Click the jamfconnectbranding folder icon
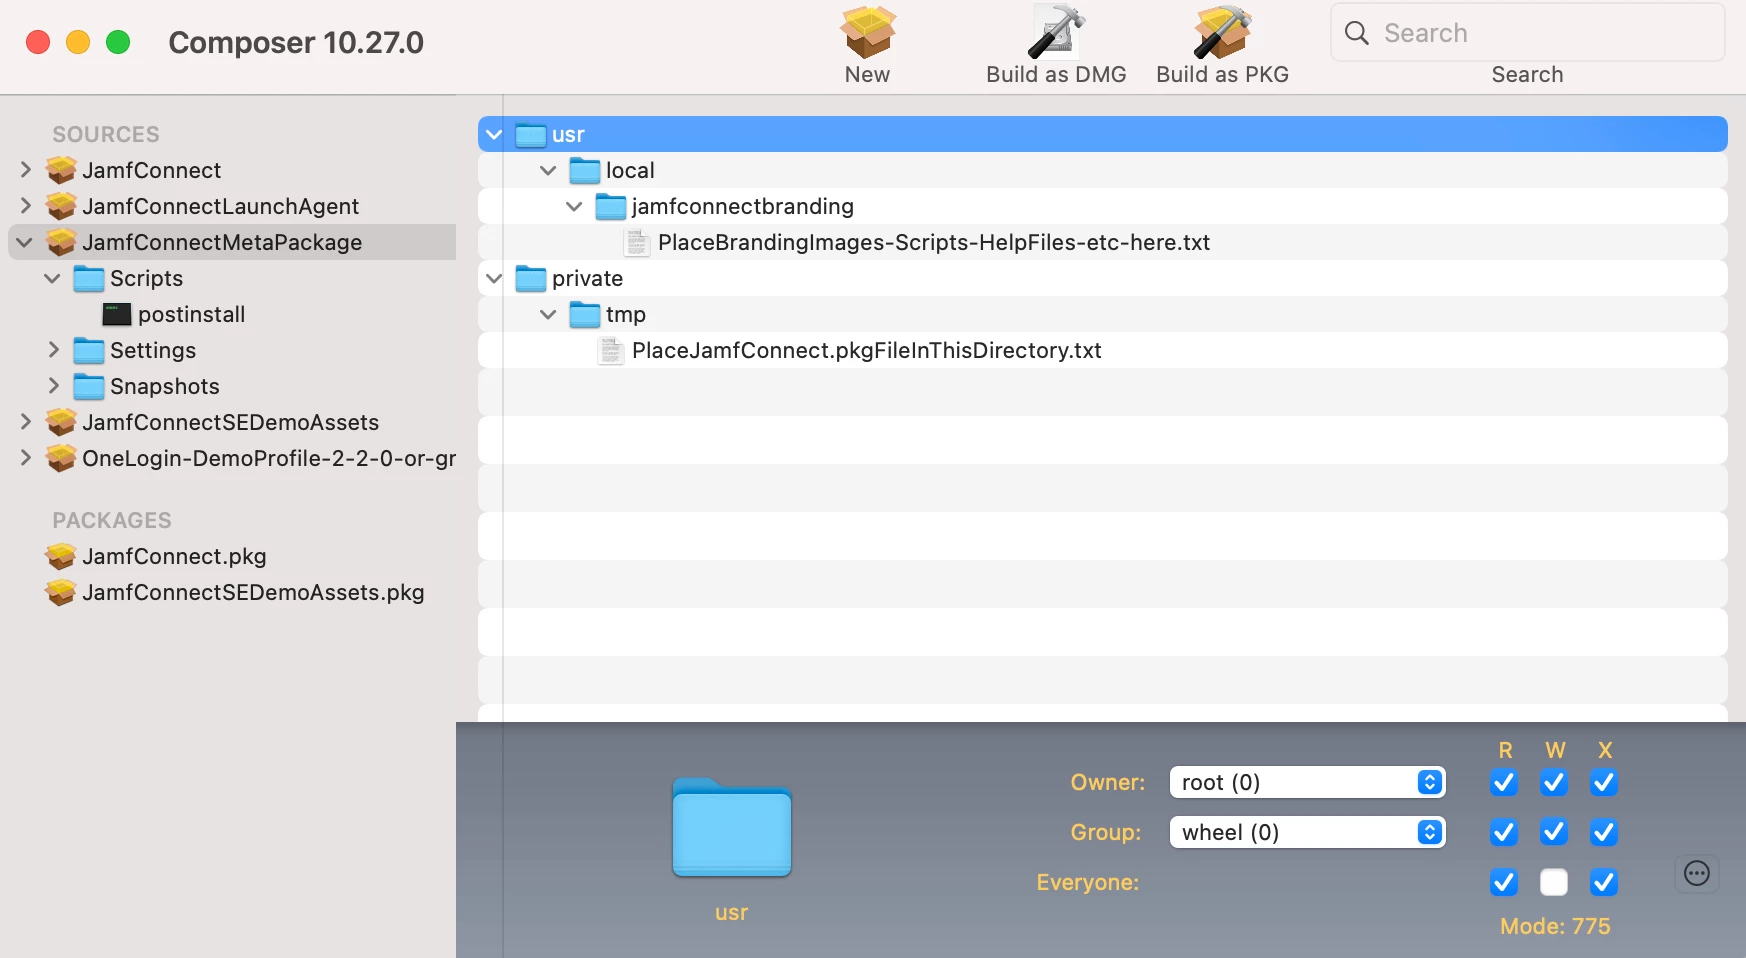The image size is (1746, 958). (611, 206)
